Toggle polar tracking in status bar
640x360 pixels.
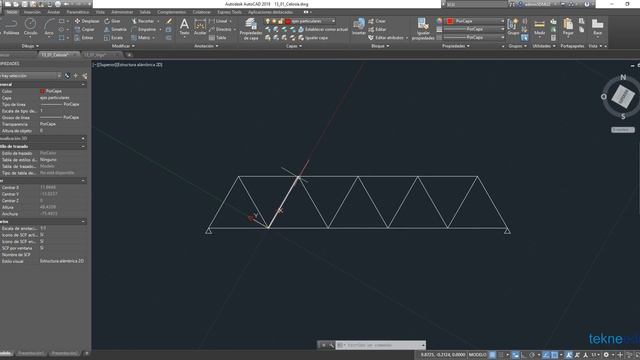[532, 355]
